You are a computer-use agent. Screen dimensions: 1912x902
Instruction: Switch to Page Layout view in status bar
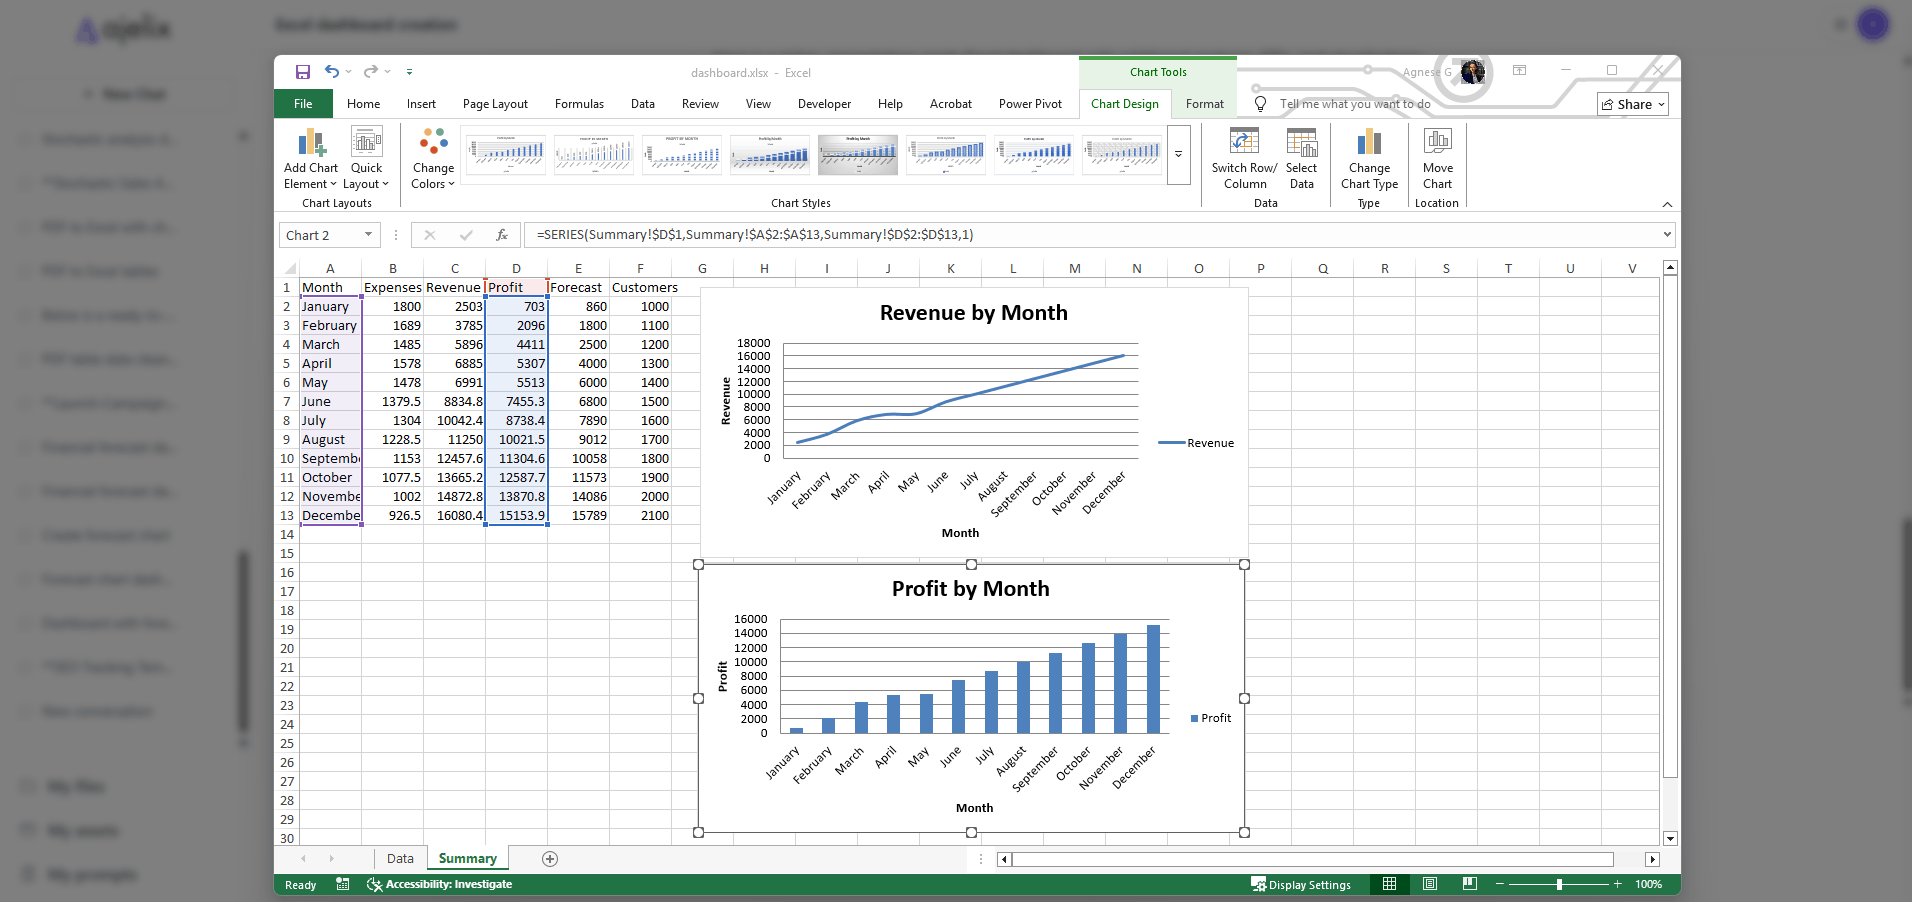(1428, 884)
